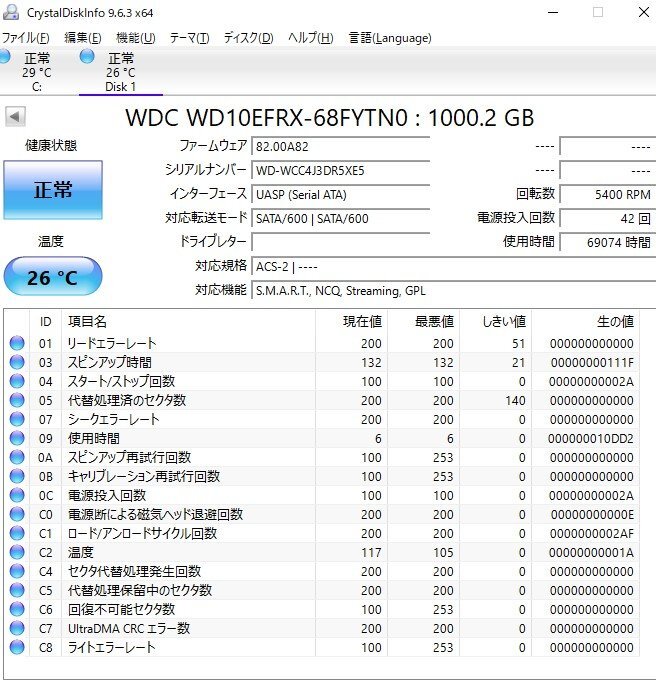
Task: Click status circle for ID 0B キャリブレーション再試行回数
Action: (x=17, y=476)
